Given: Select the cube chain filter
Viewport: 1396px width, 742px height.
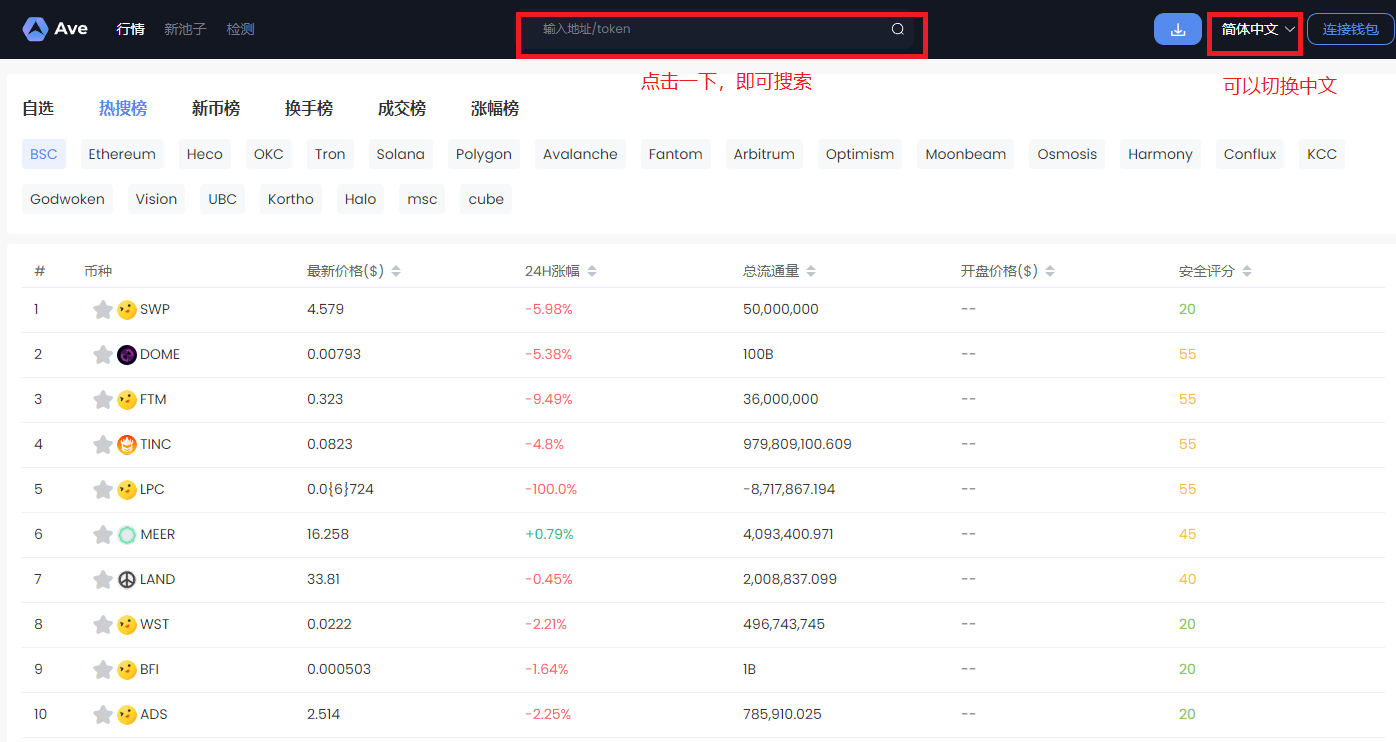Looking at the screenshot, I should click(486, 199).
